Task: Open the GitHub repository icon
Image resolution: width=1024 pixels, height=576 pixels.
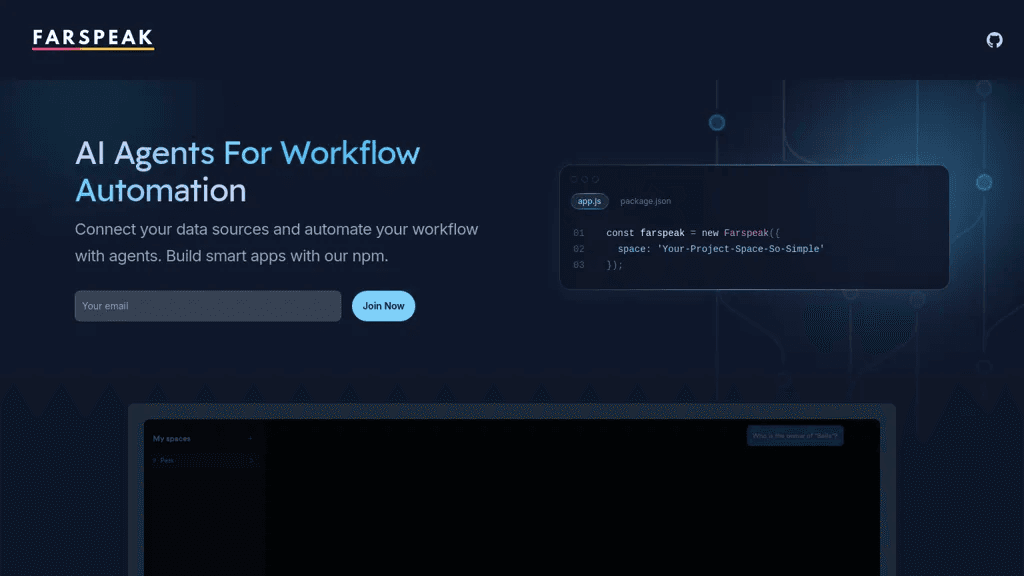Action: point(994,40)
